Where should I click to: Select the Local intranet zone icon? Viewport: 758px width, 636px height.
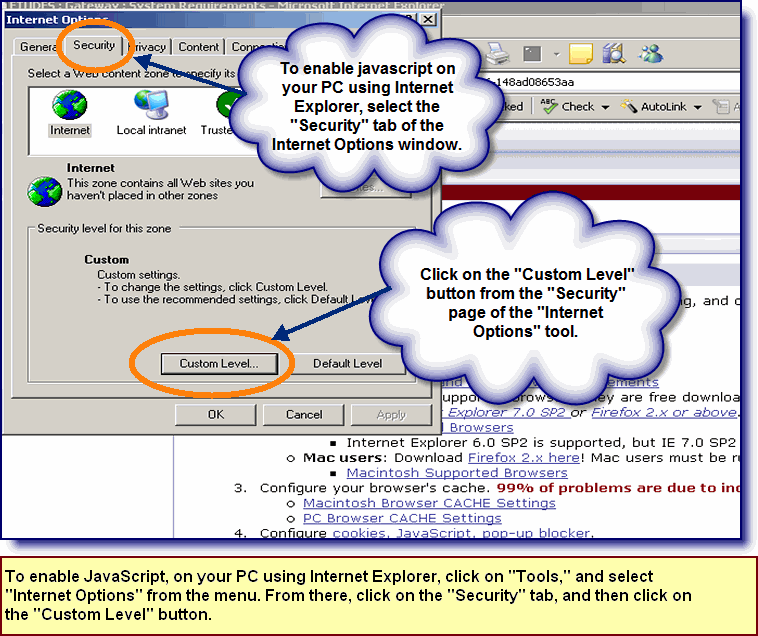(151, 104)
